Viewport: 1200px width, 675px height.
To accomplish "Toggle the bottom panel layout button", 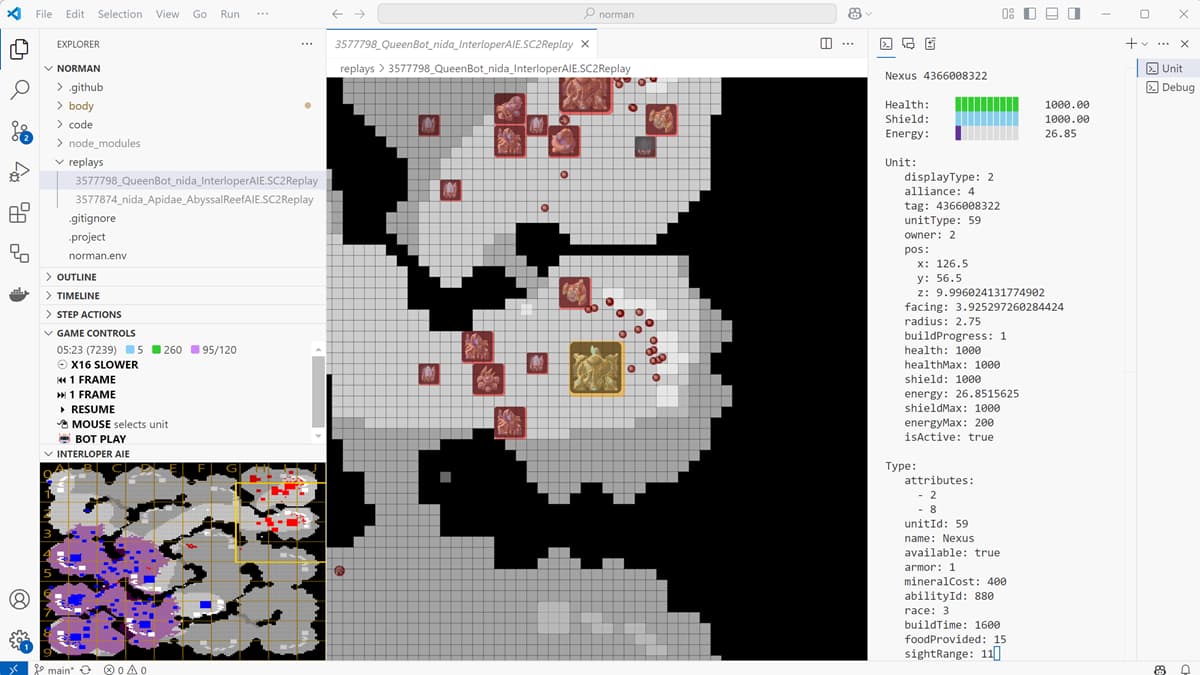I will point(1052,14).
